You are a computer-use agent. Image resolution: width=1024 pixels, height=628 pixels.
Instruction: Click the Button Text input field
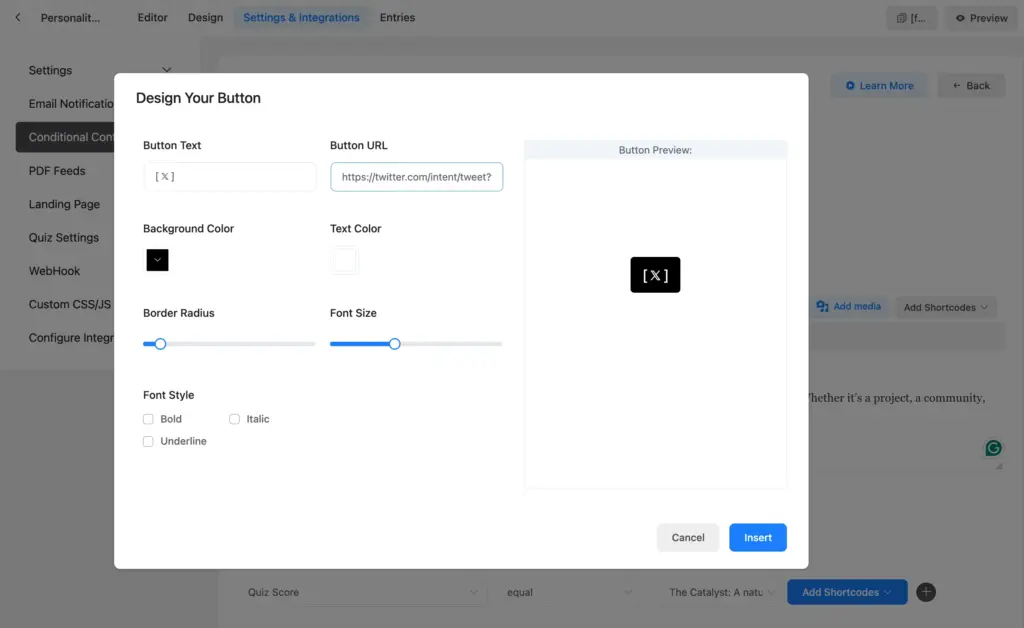(x=230, y=177)
